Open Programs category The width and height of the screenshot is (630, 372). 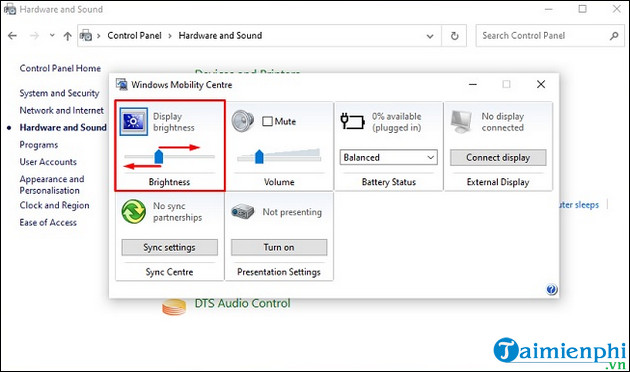point(39,145)
